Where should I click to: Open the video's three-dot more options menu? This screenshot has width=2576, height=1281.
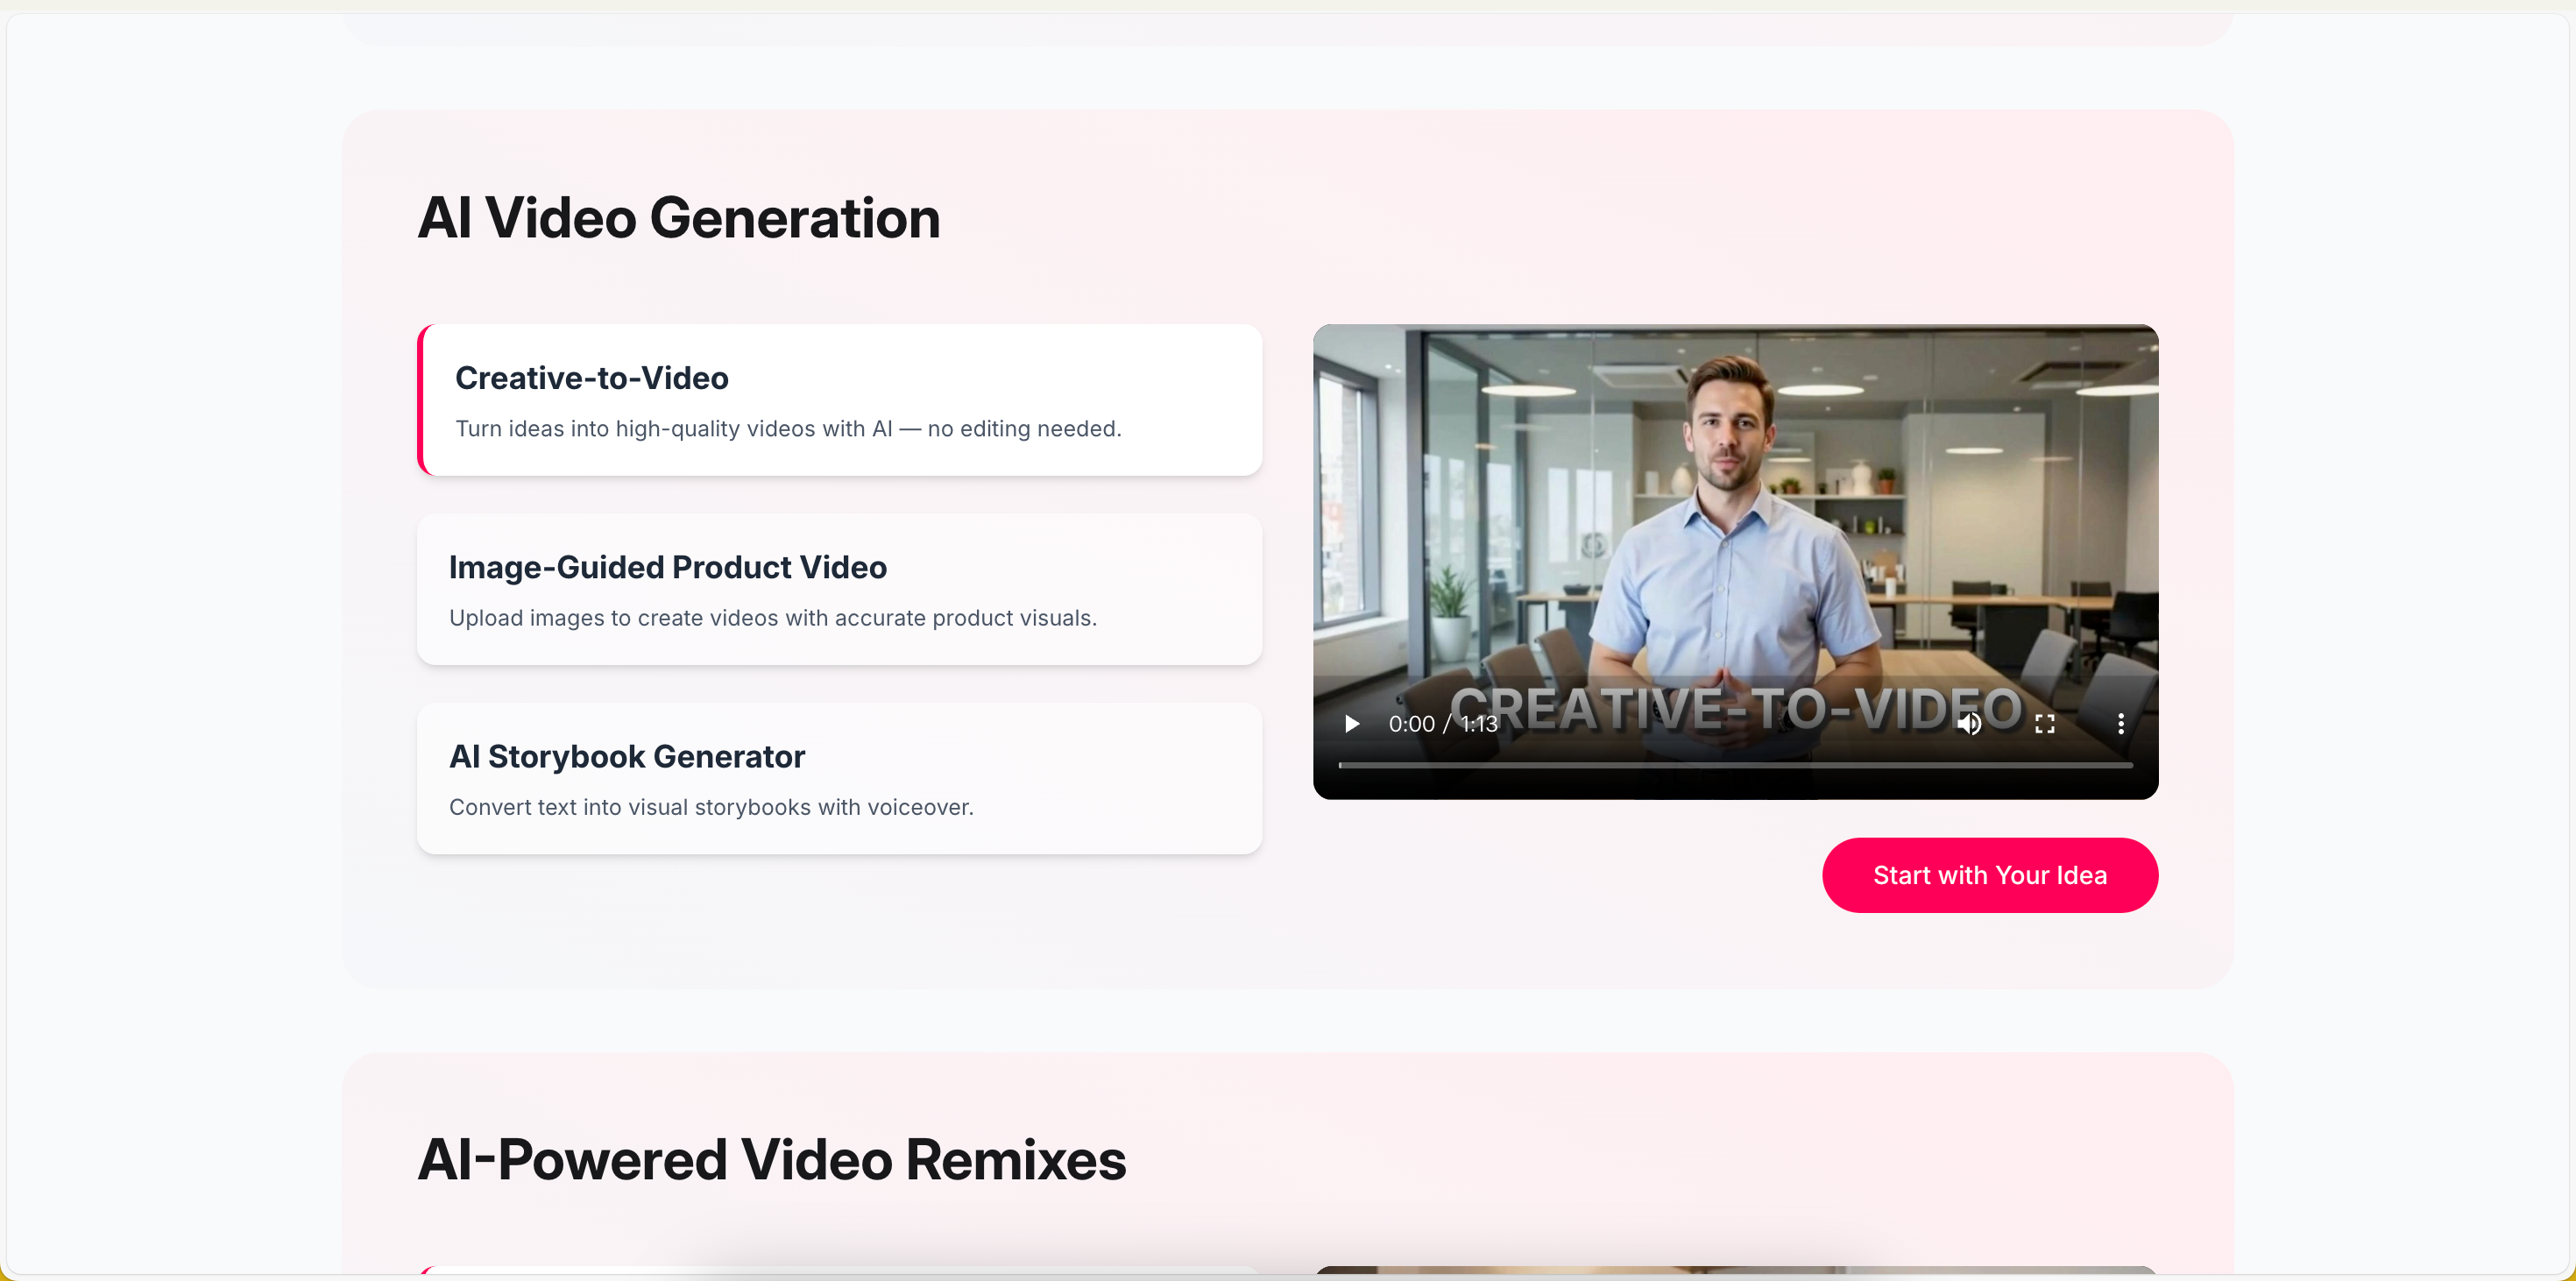click(x=2121, y=723)
